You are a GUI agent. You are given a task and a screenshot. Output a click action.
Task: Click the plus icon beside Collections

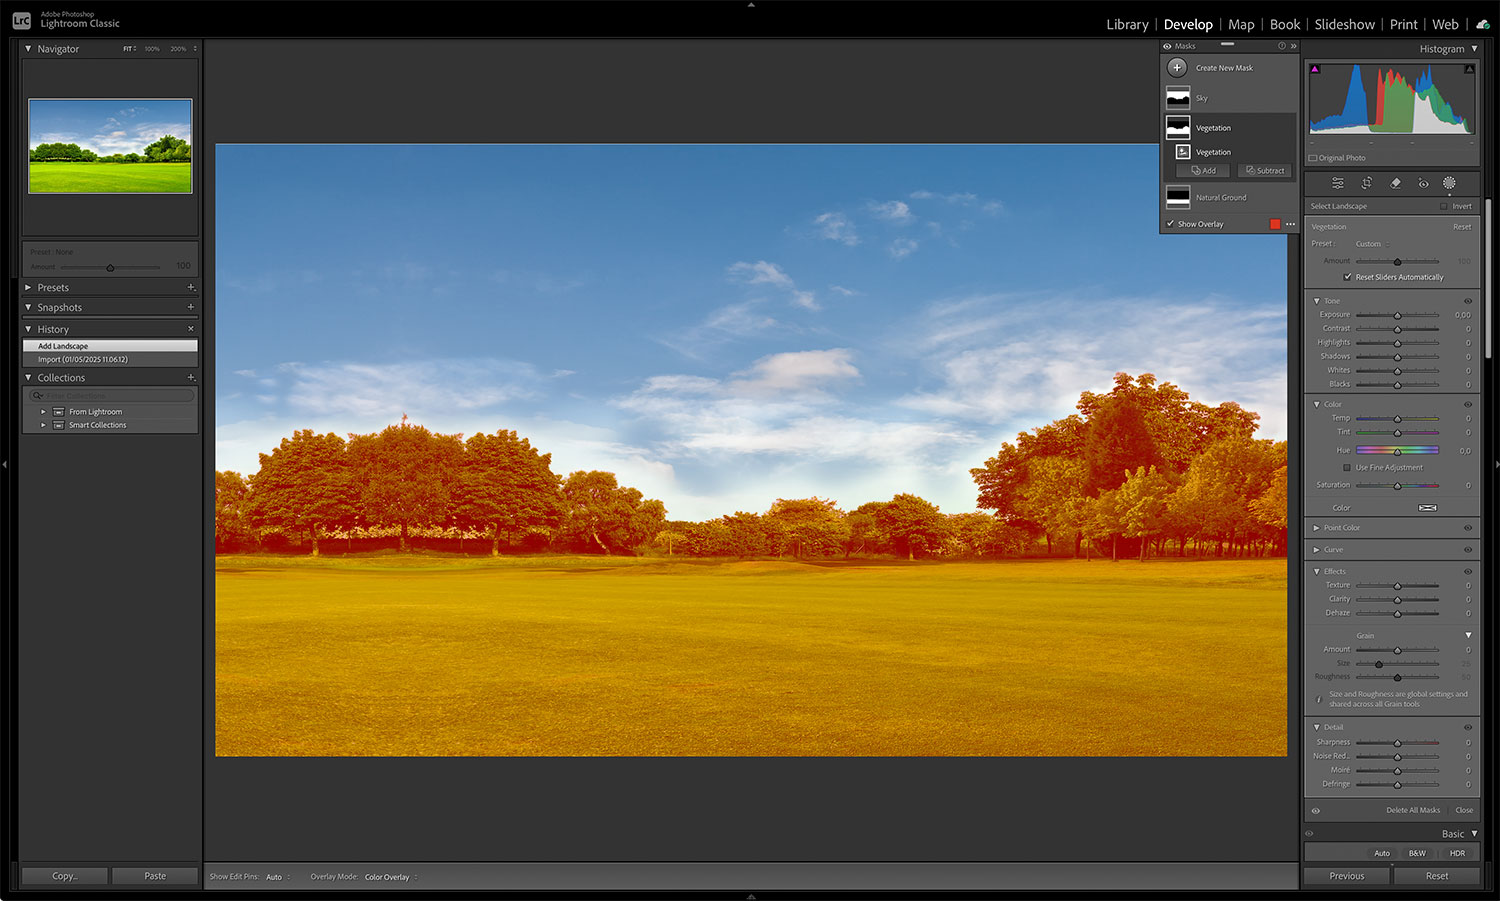click(x=190, y=377)
